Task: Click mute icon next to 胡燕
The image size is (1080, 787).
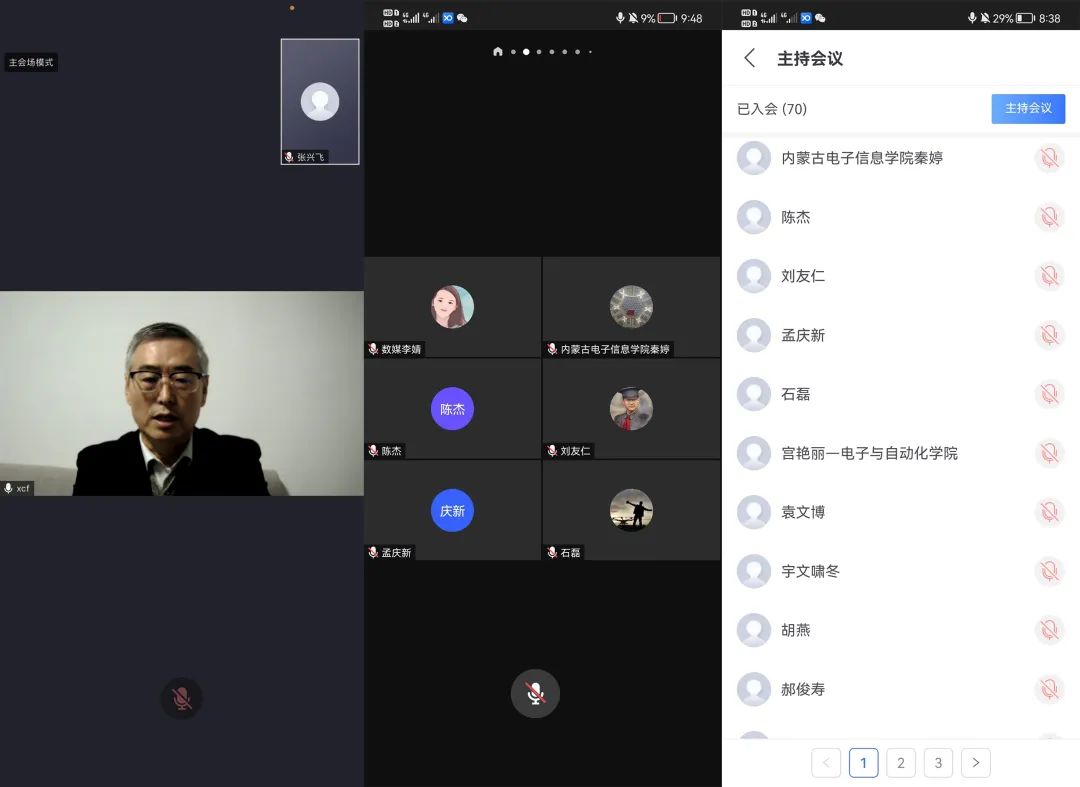Action: coord(1049,630)
